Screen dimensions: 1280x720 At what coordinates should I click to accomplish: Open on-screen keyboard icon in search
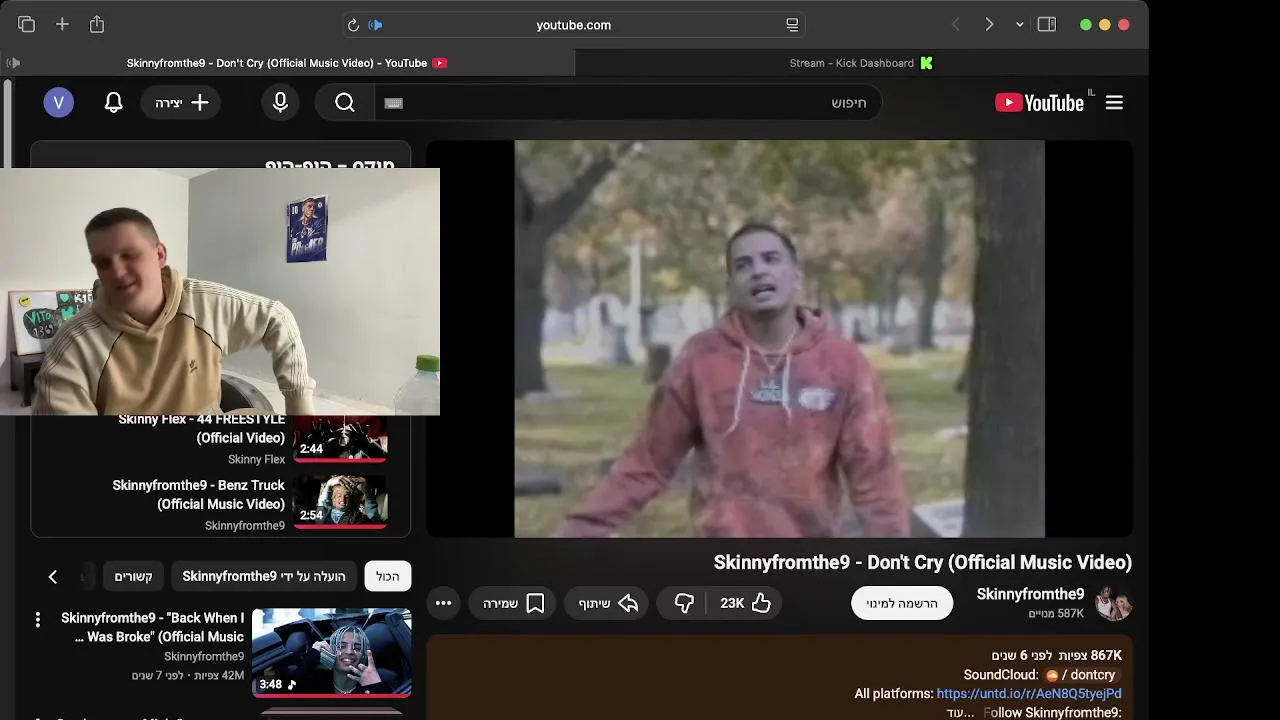click(393, 103)
